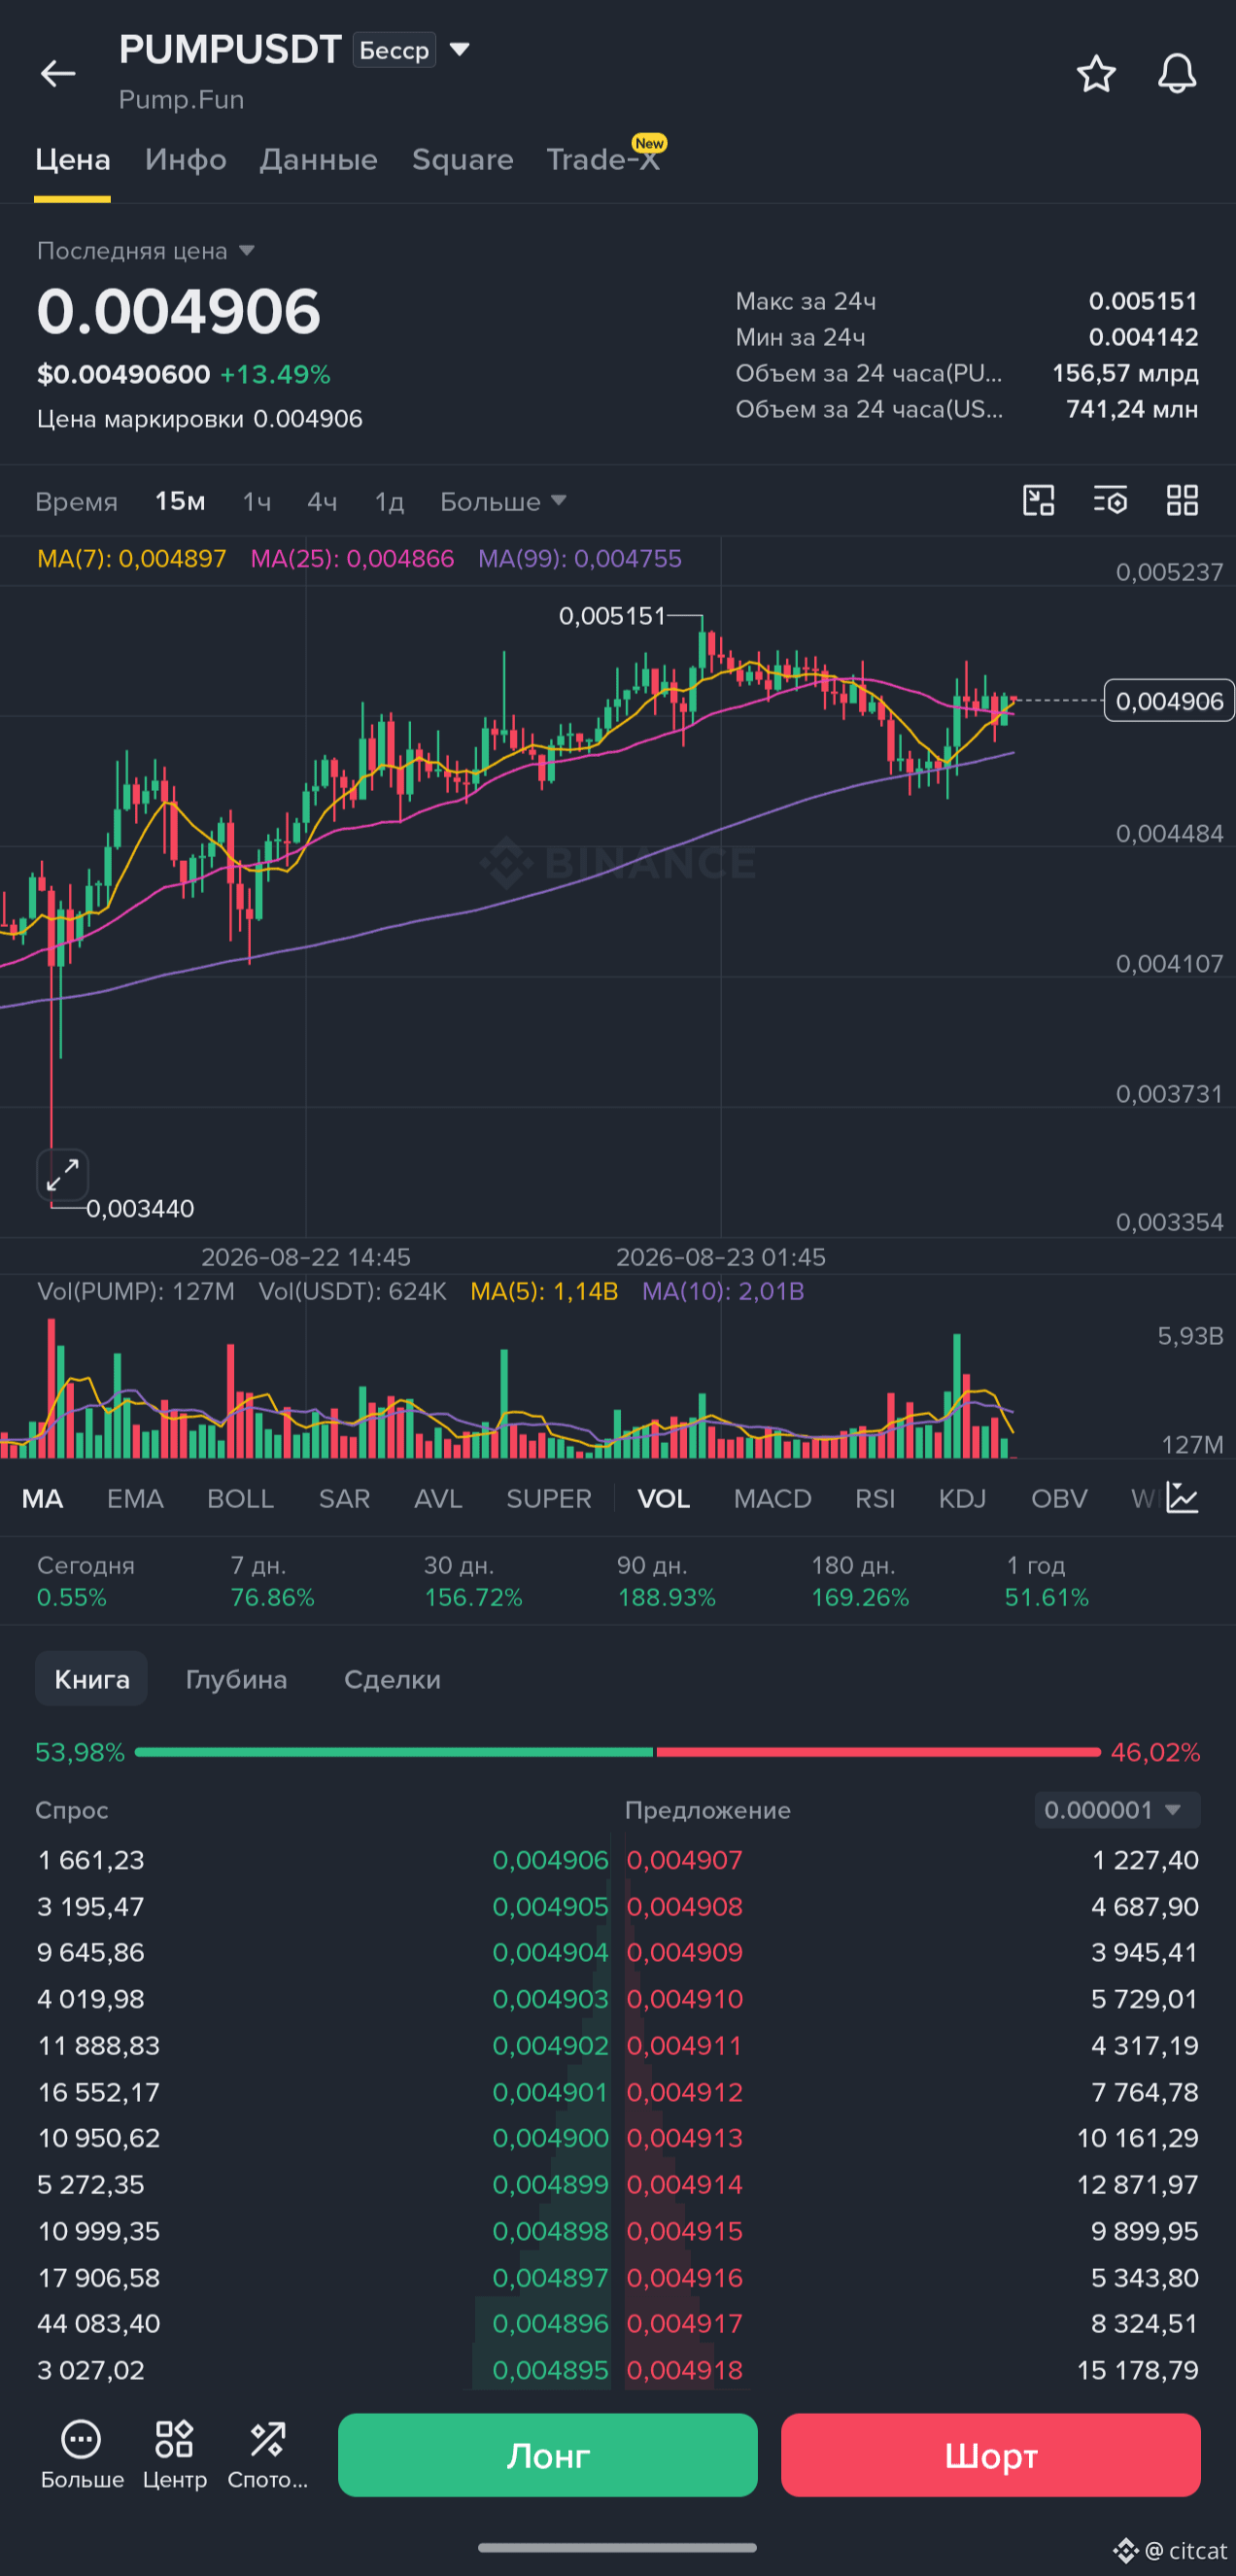
Task: Expand the PUMPUSDT pair selector arrow
Action: (460, 49)
